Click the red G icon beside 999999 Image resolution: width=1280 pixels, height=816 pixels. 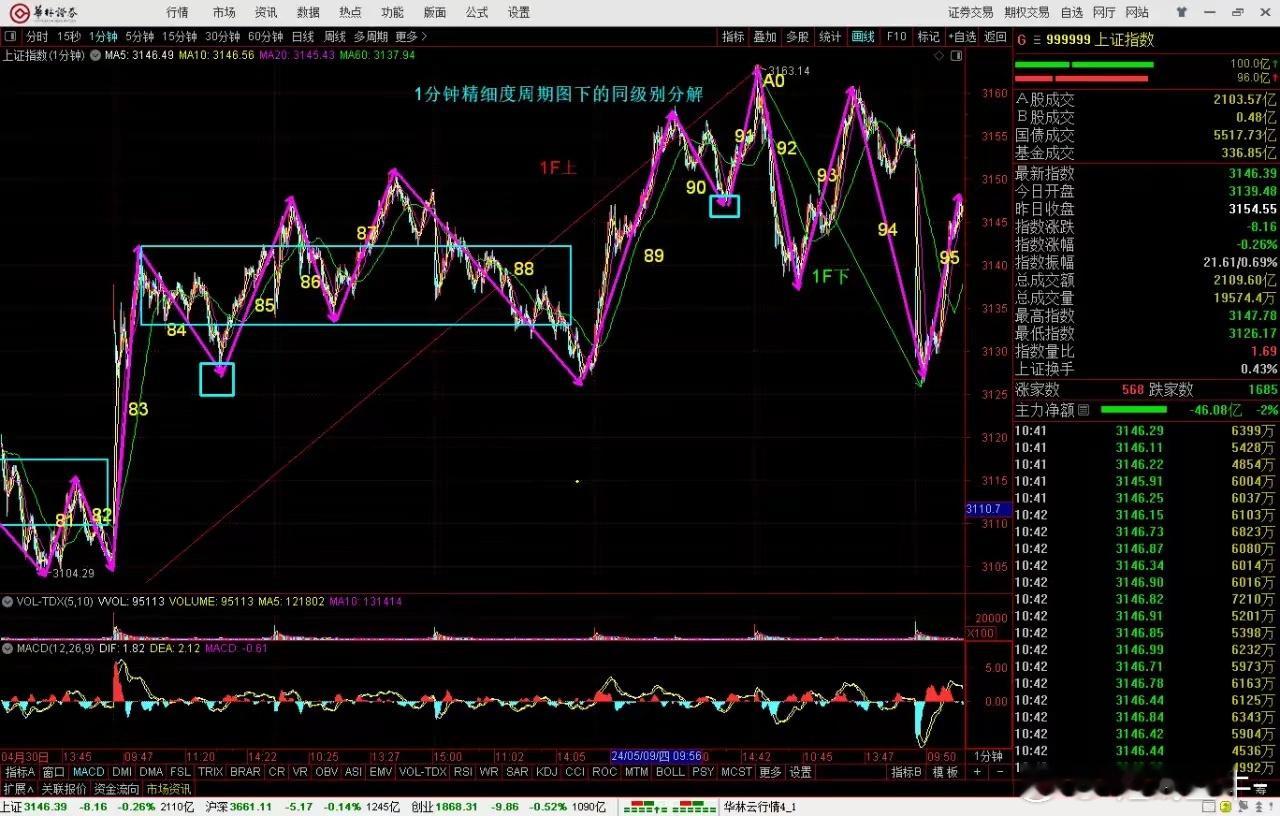point(1021,39)
